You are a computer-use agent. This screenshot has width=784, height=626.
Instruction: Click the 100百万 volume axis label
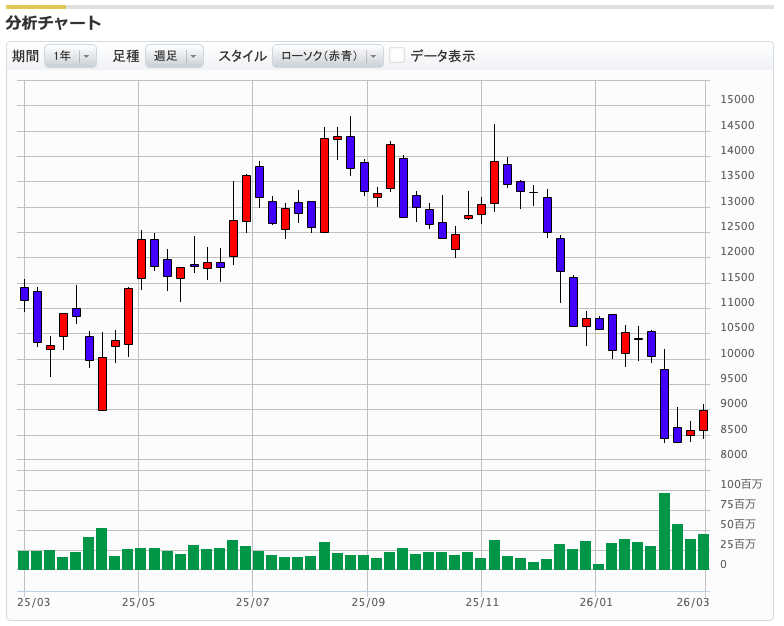coord(741,484)
